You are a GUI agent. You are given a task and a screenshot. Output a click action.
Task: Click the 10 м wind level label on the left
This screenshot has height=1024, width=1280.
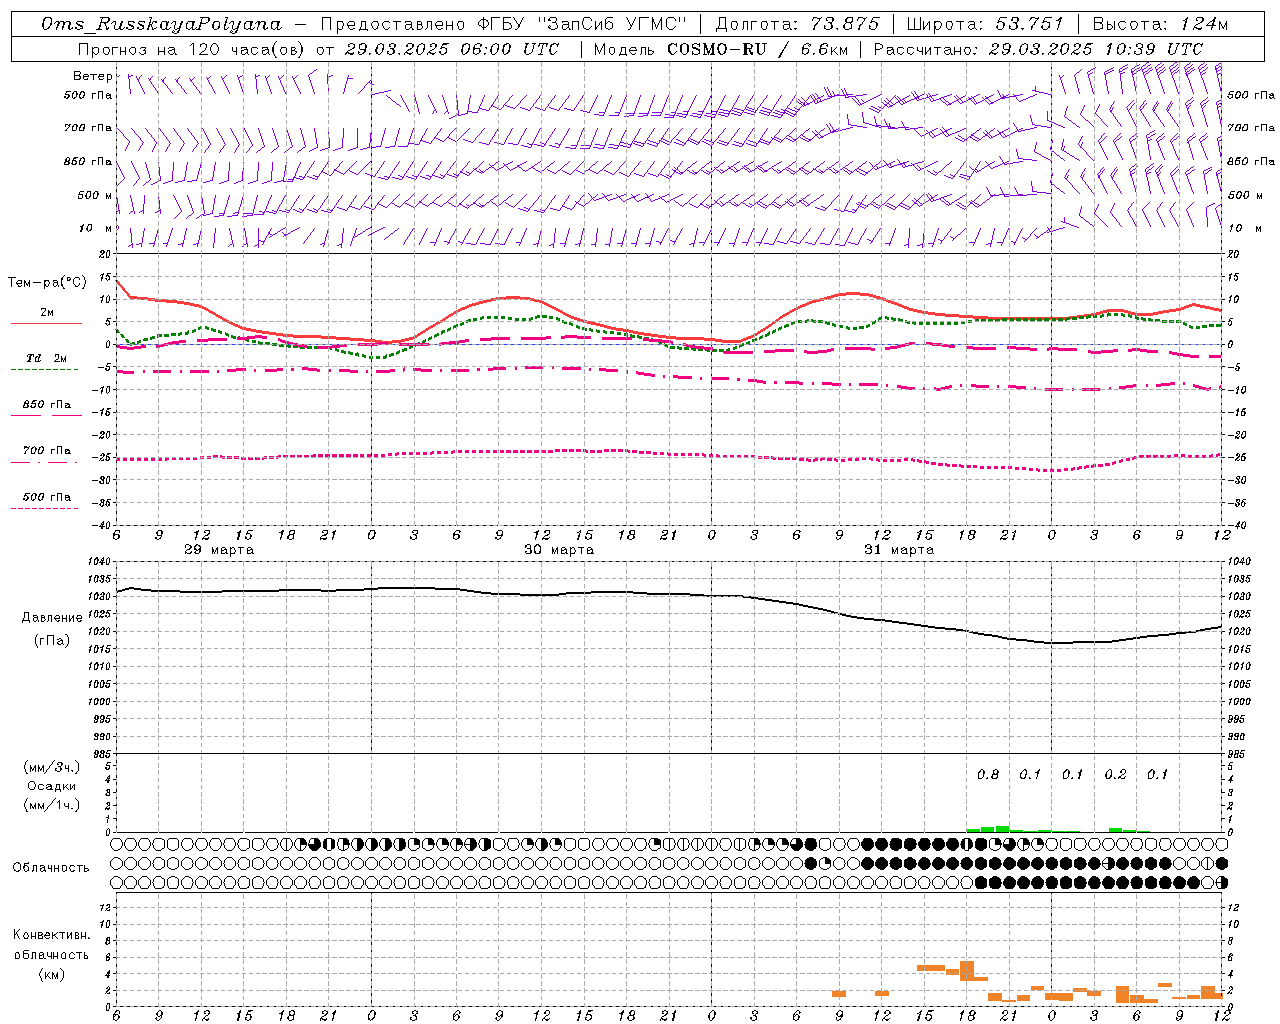click(x=97, y=228)
